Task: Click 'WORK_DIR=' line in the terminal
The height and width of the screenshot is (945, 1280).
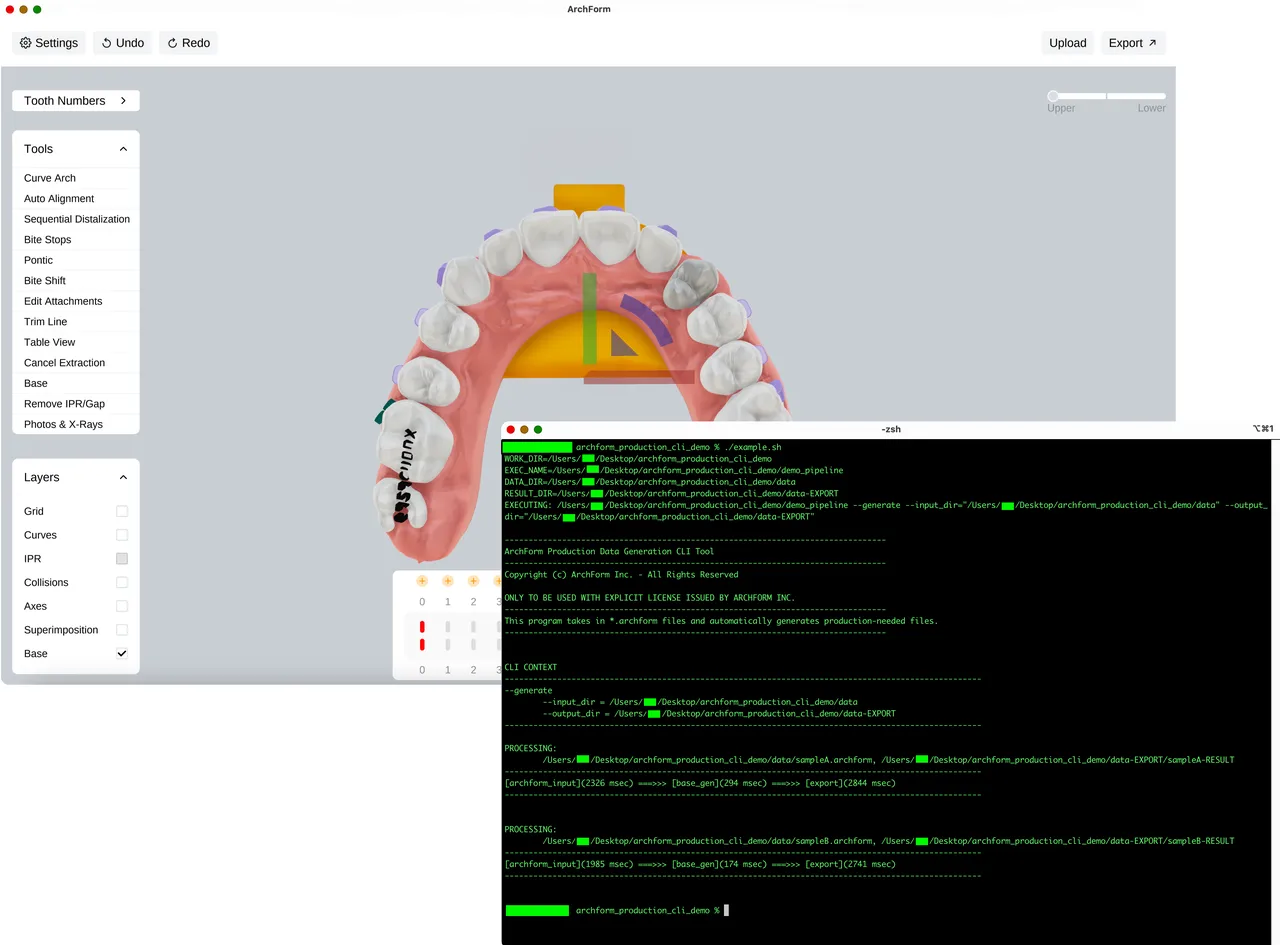Action: tap(638, 458)
